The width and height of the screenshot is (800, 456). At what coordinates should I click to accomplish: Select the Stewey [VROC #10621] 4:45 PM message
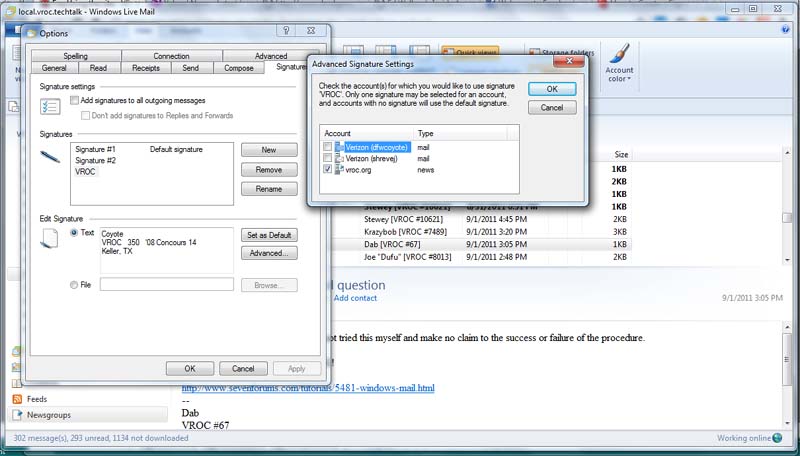tap(480, 219)
